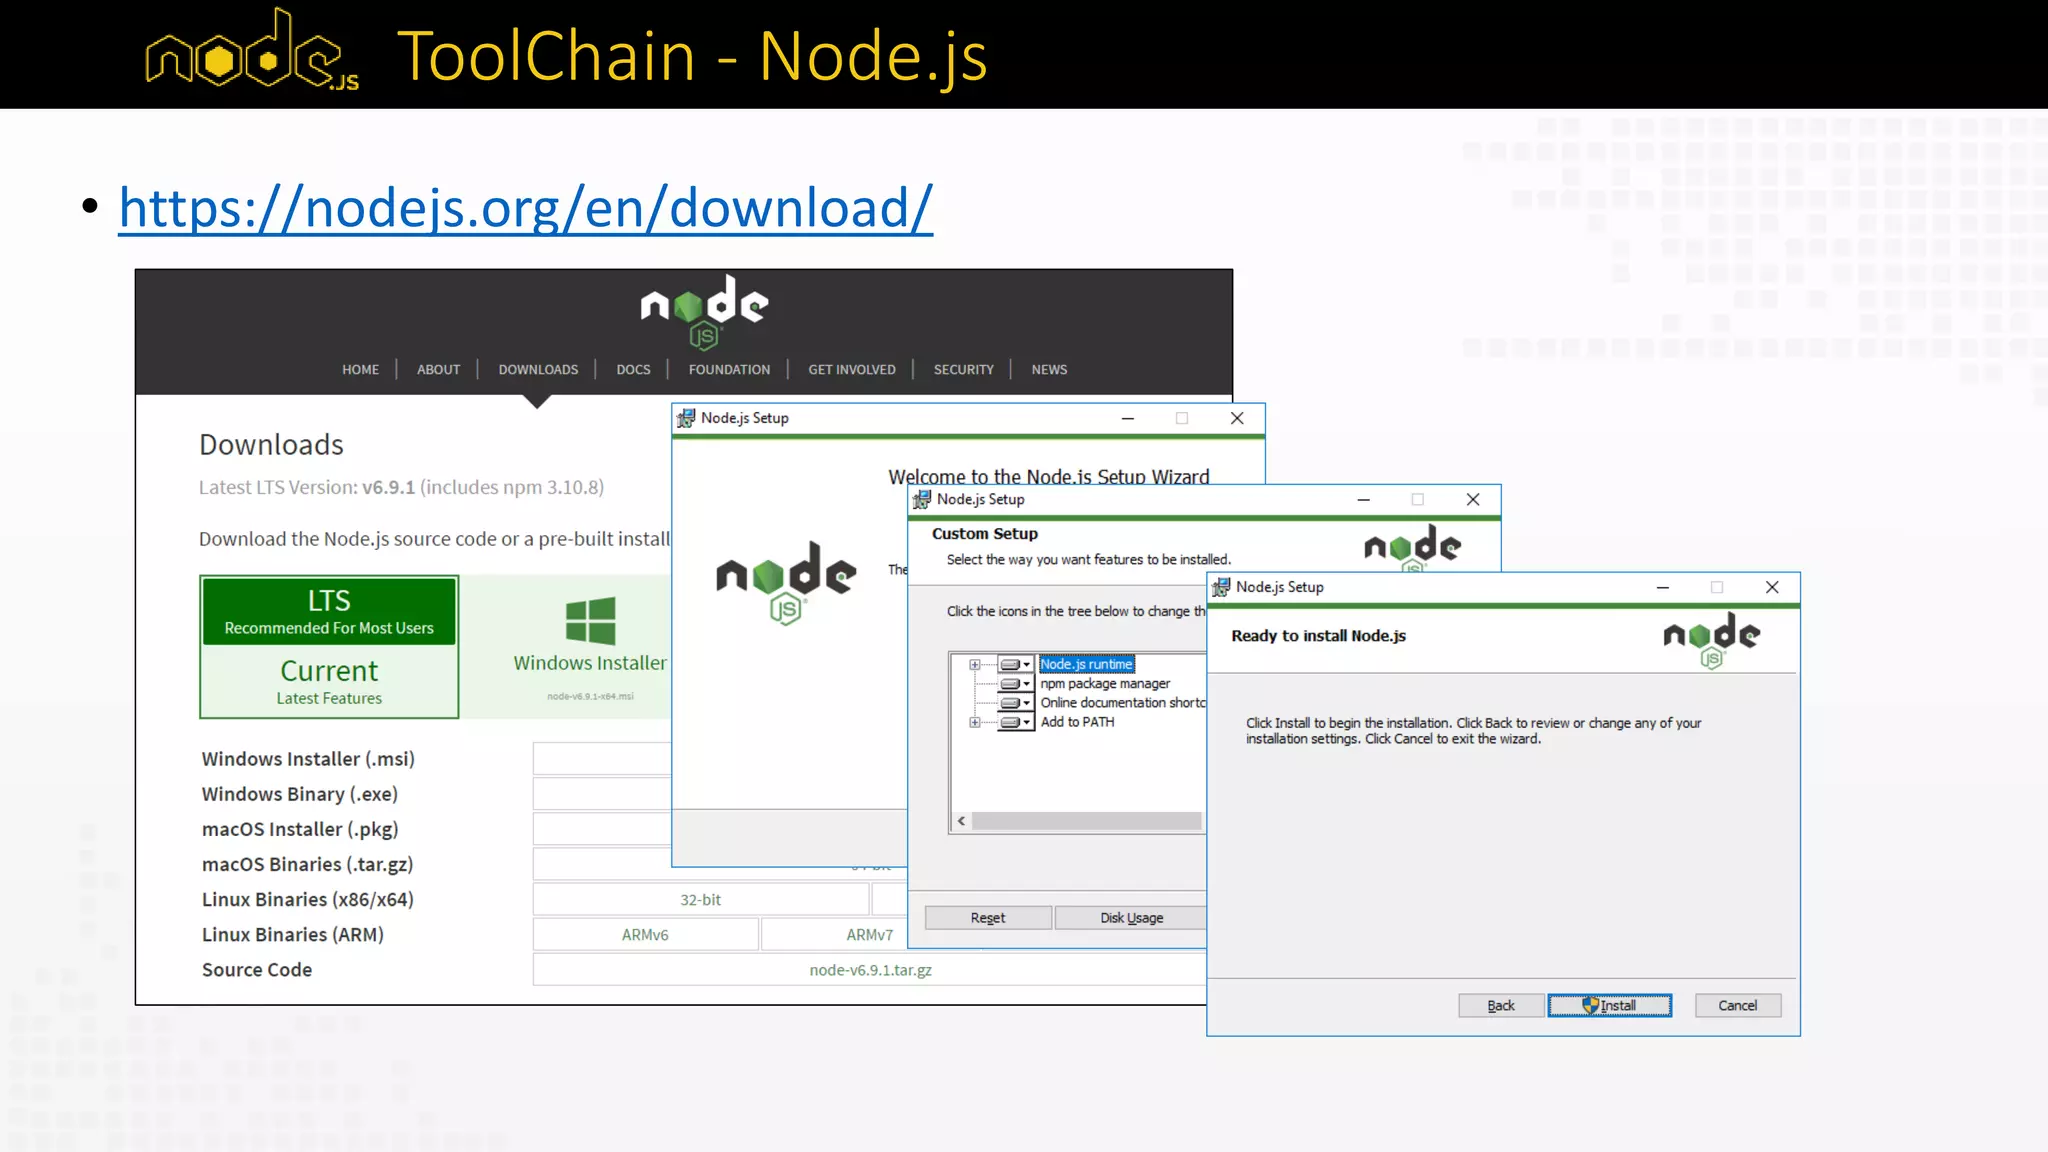Image resolution: width=2048 pixels, height=1152 pixels.
Task: Click the green Windows Installer logo icon
Action: click(x=590, y=621)
